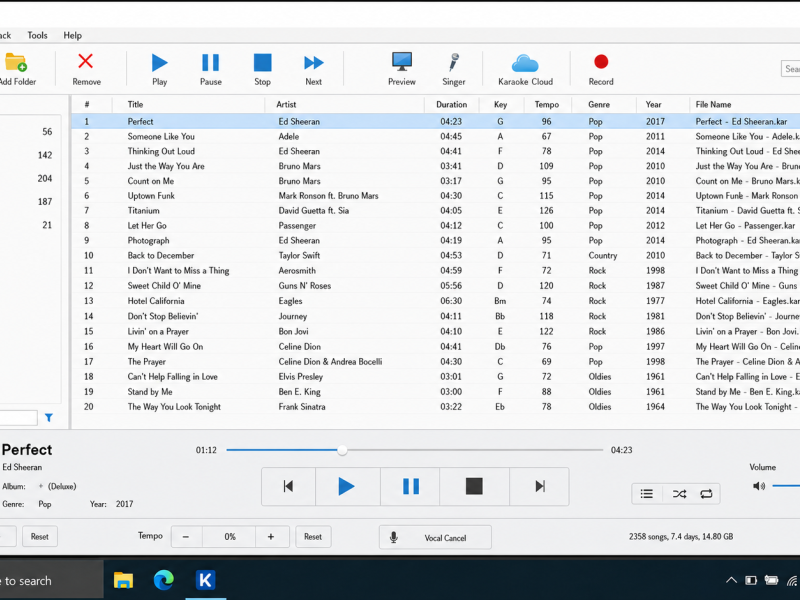Toggle shuffle playback mode
The image size is (800, 600).
679,494
